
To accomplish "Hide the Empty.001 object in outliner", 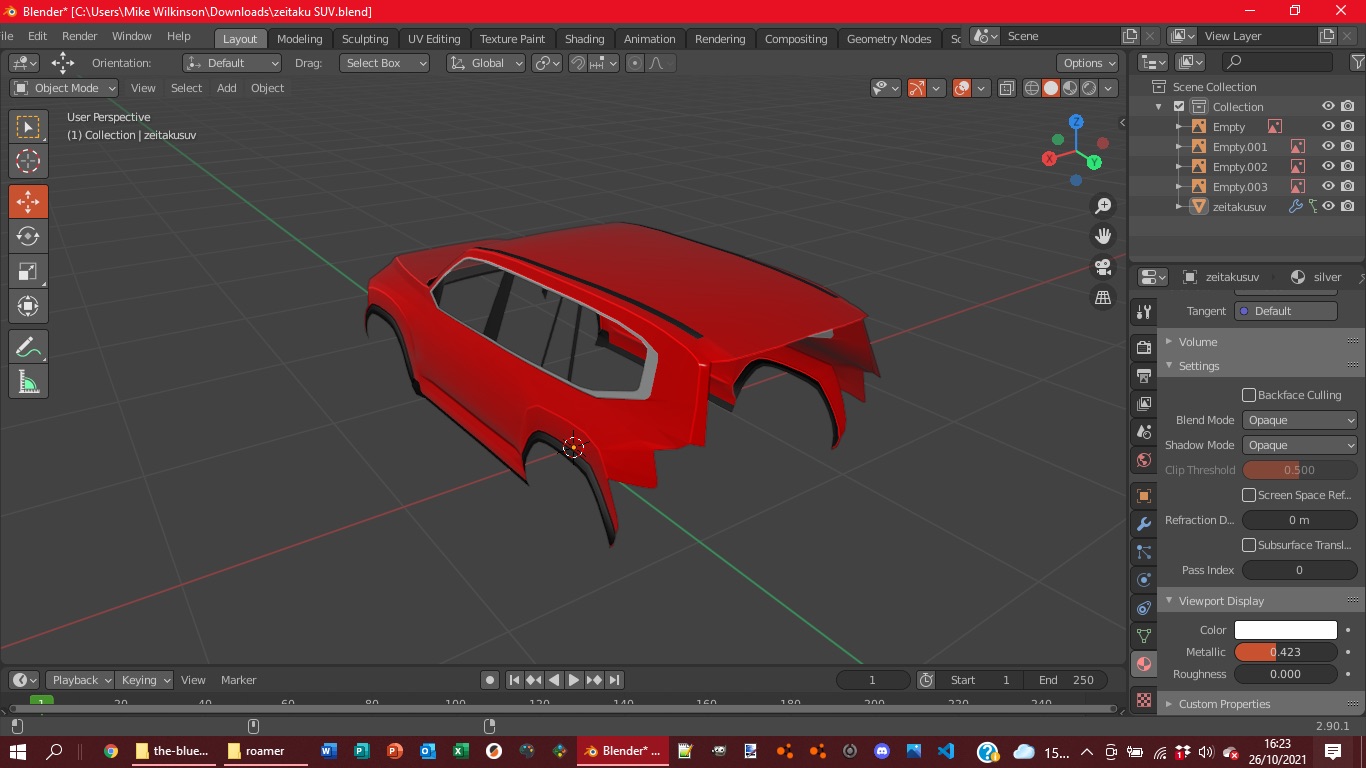I will point(1328,146).
